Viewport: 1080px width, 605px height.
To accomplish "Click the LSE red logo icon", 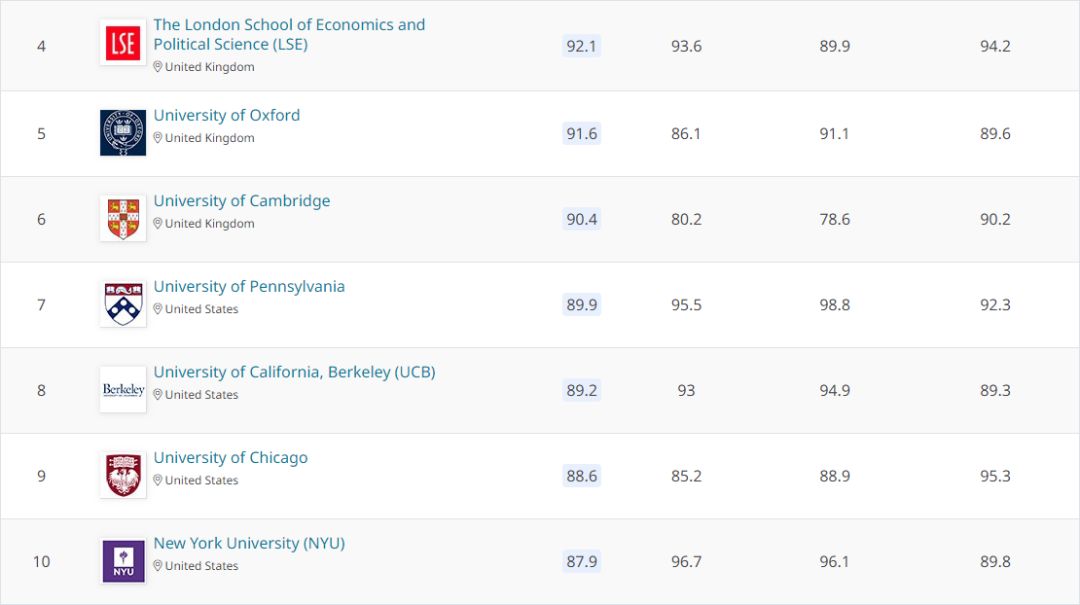I will (123, 43).
